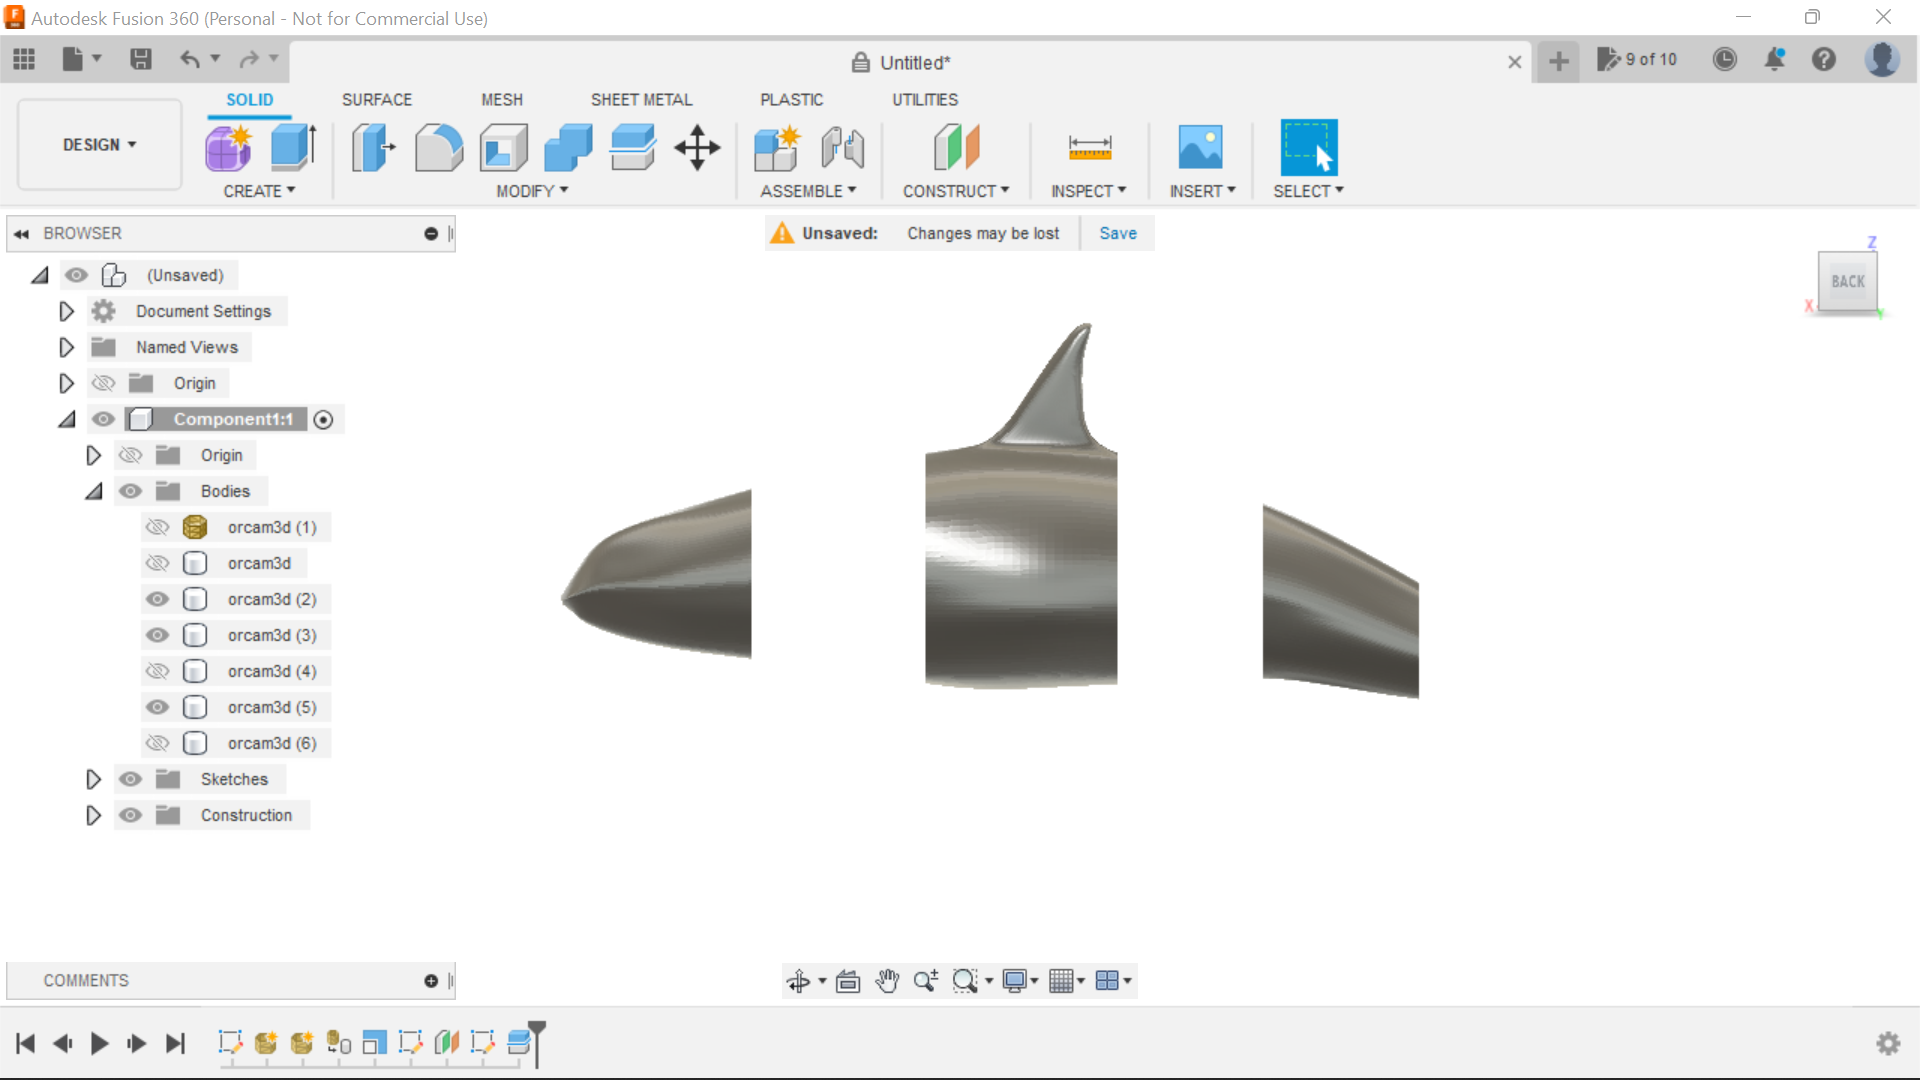Switch to the SURFACE tab
This screenshot has height=1080, width=1920.
tap(376, 99)
